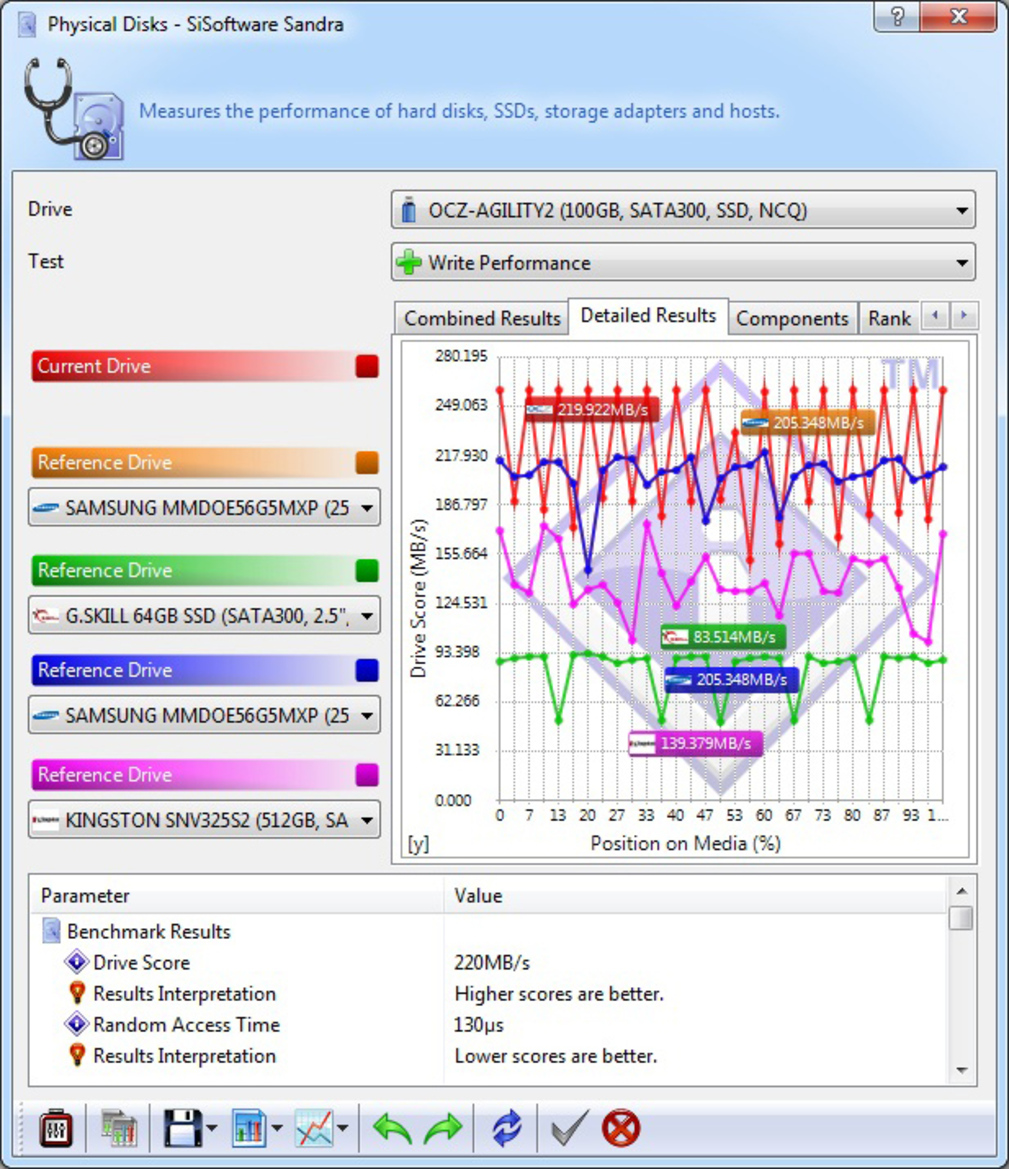Click the red Current Drive color swatch
The height and width of the screenshot is (1169, 1009).
coord(367,366)
